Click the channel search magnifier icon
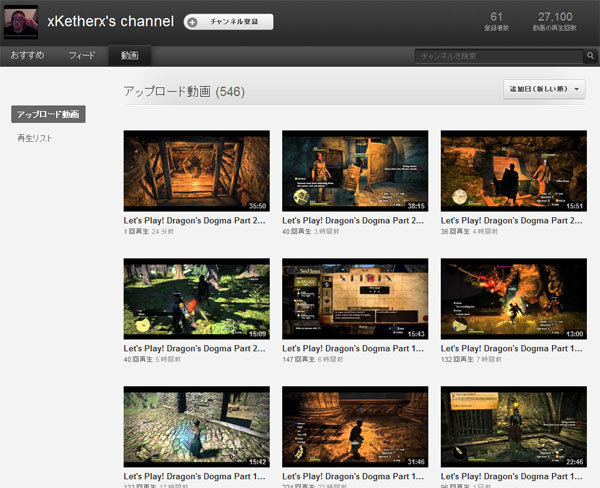This screenshot has width=600, height=488. (590, 56)
